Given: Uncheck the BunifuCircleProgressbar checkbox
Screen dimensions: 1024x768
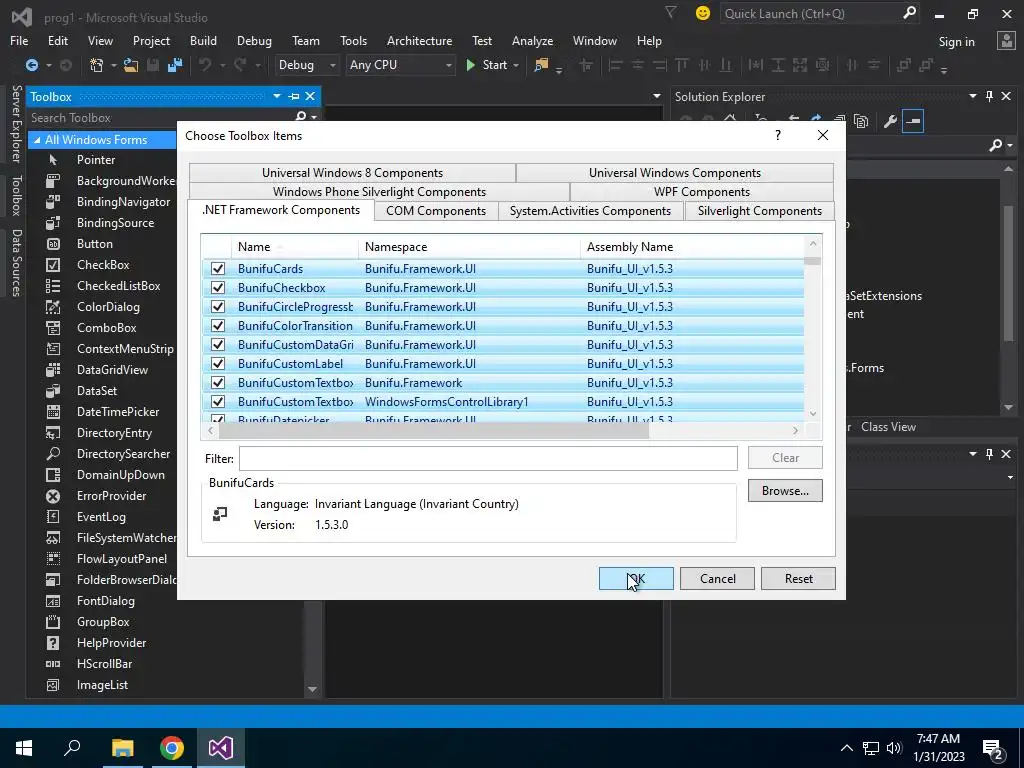Looking at the screenshot, I should (x=217, y=306).
